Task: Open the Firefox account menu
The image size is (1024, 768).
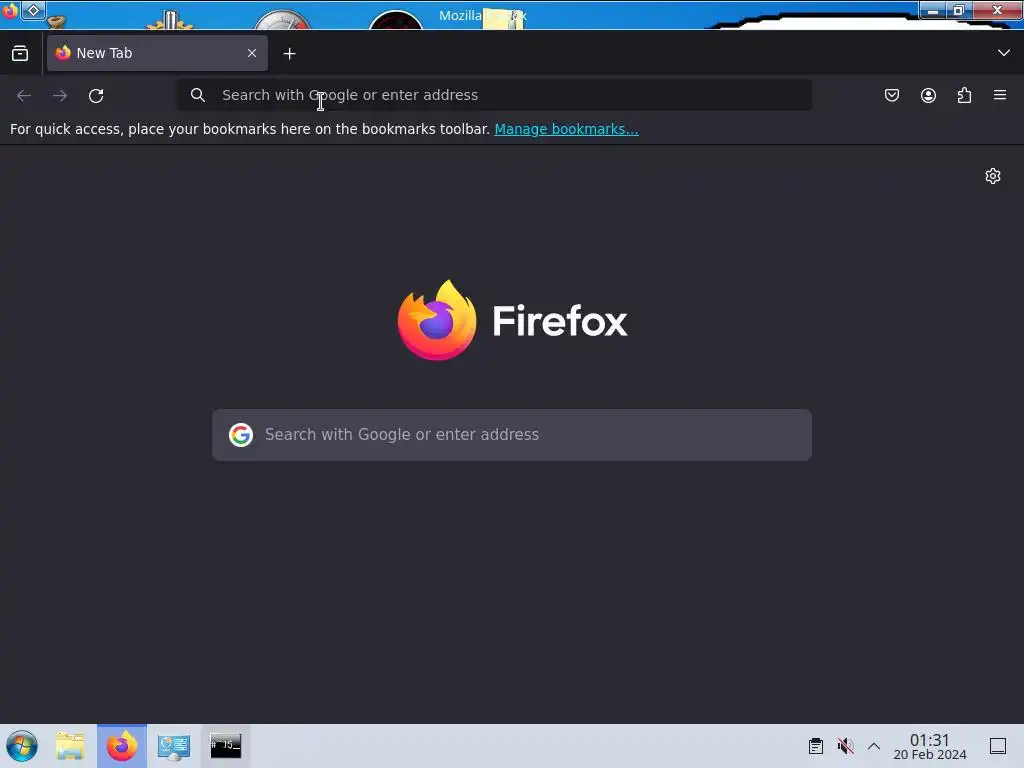Action: [928, 95]
